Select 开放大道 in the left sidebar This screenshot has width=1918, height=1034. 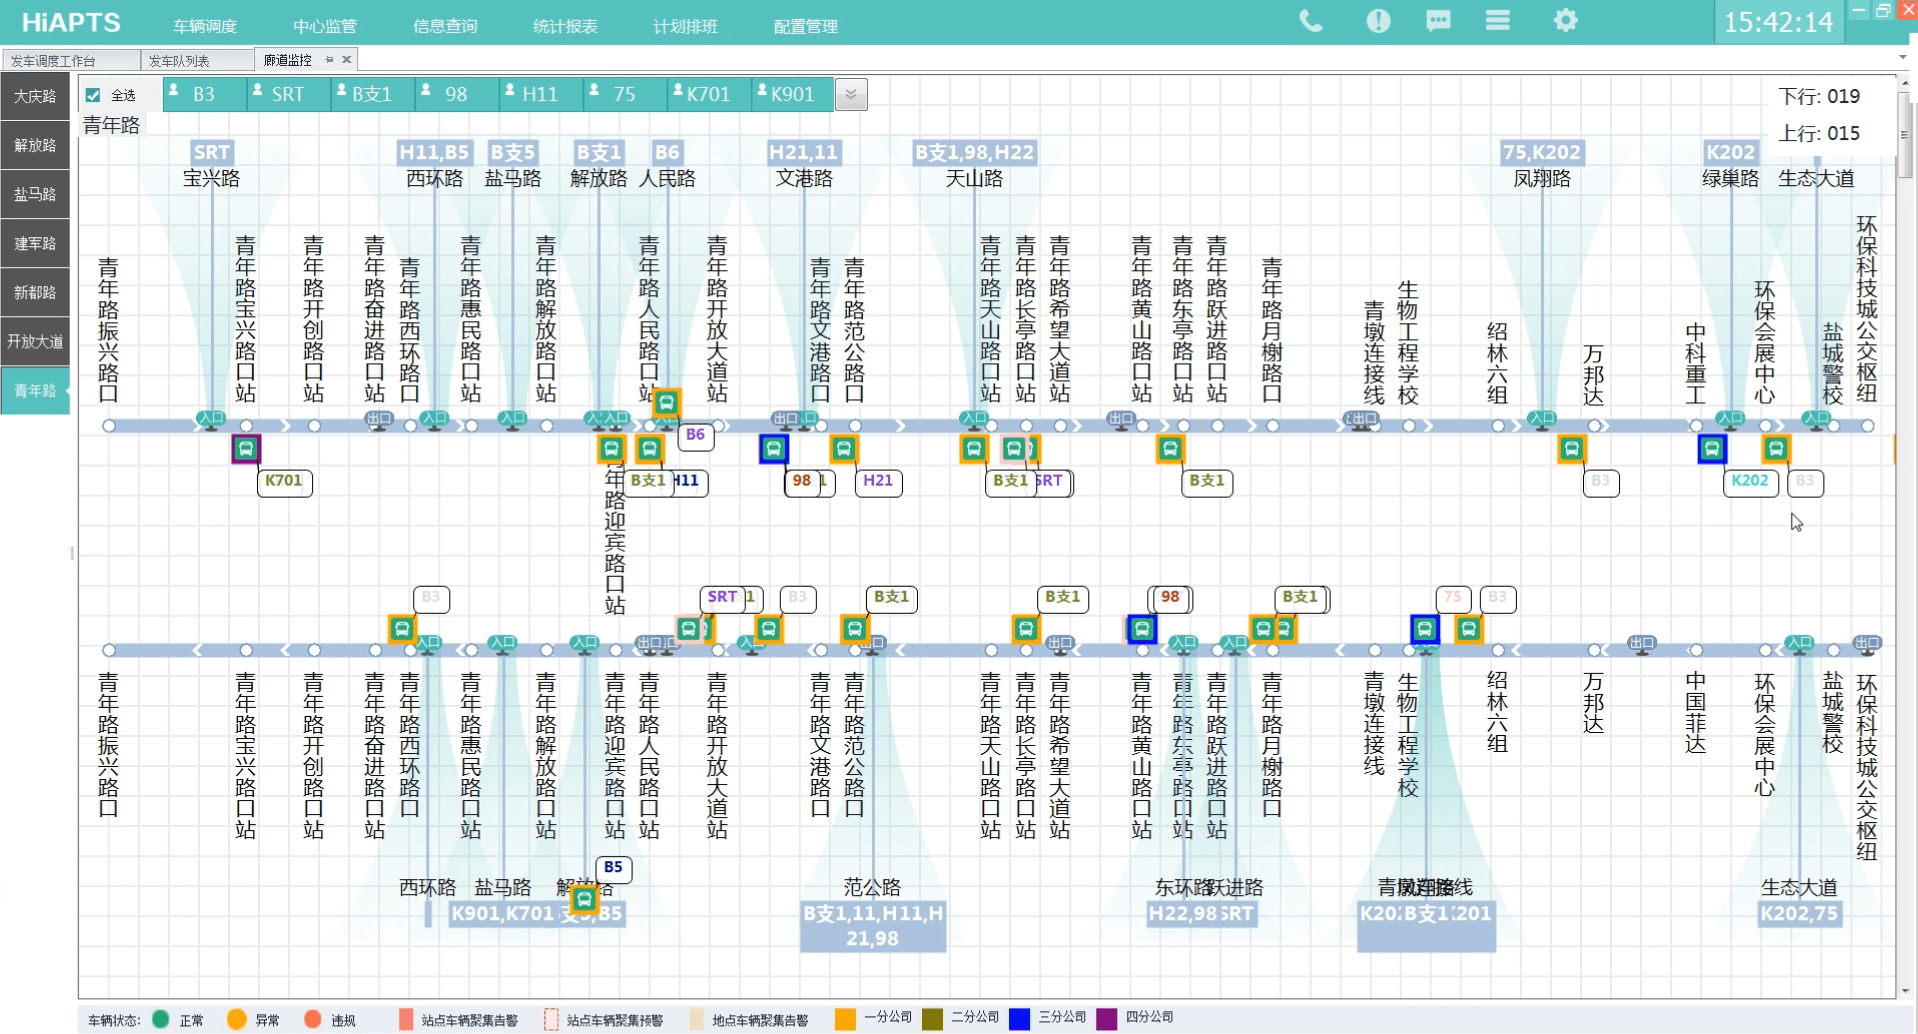tap(35, 341)
